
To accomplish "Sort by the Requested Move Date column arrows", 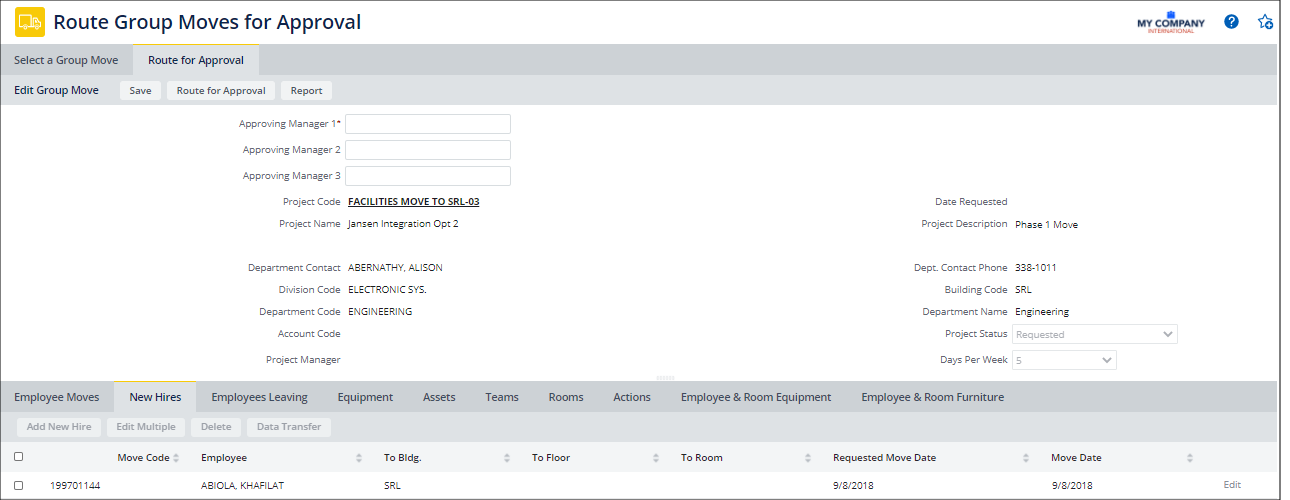I will [x=1025, y=458].
